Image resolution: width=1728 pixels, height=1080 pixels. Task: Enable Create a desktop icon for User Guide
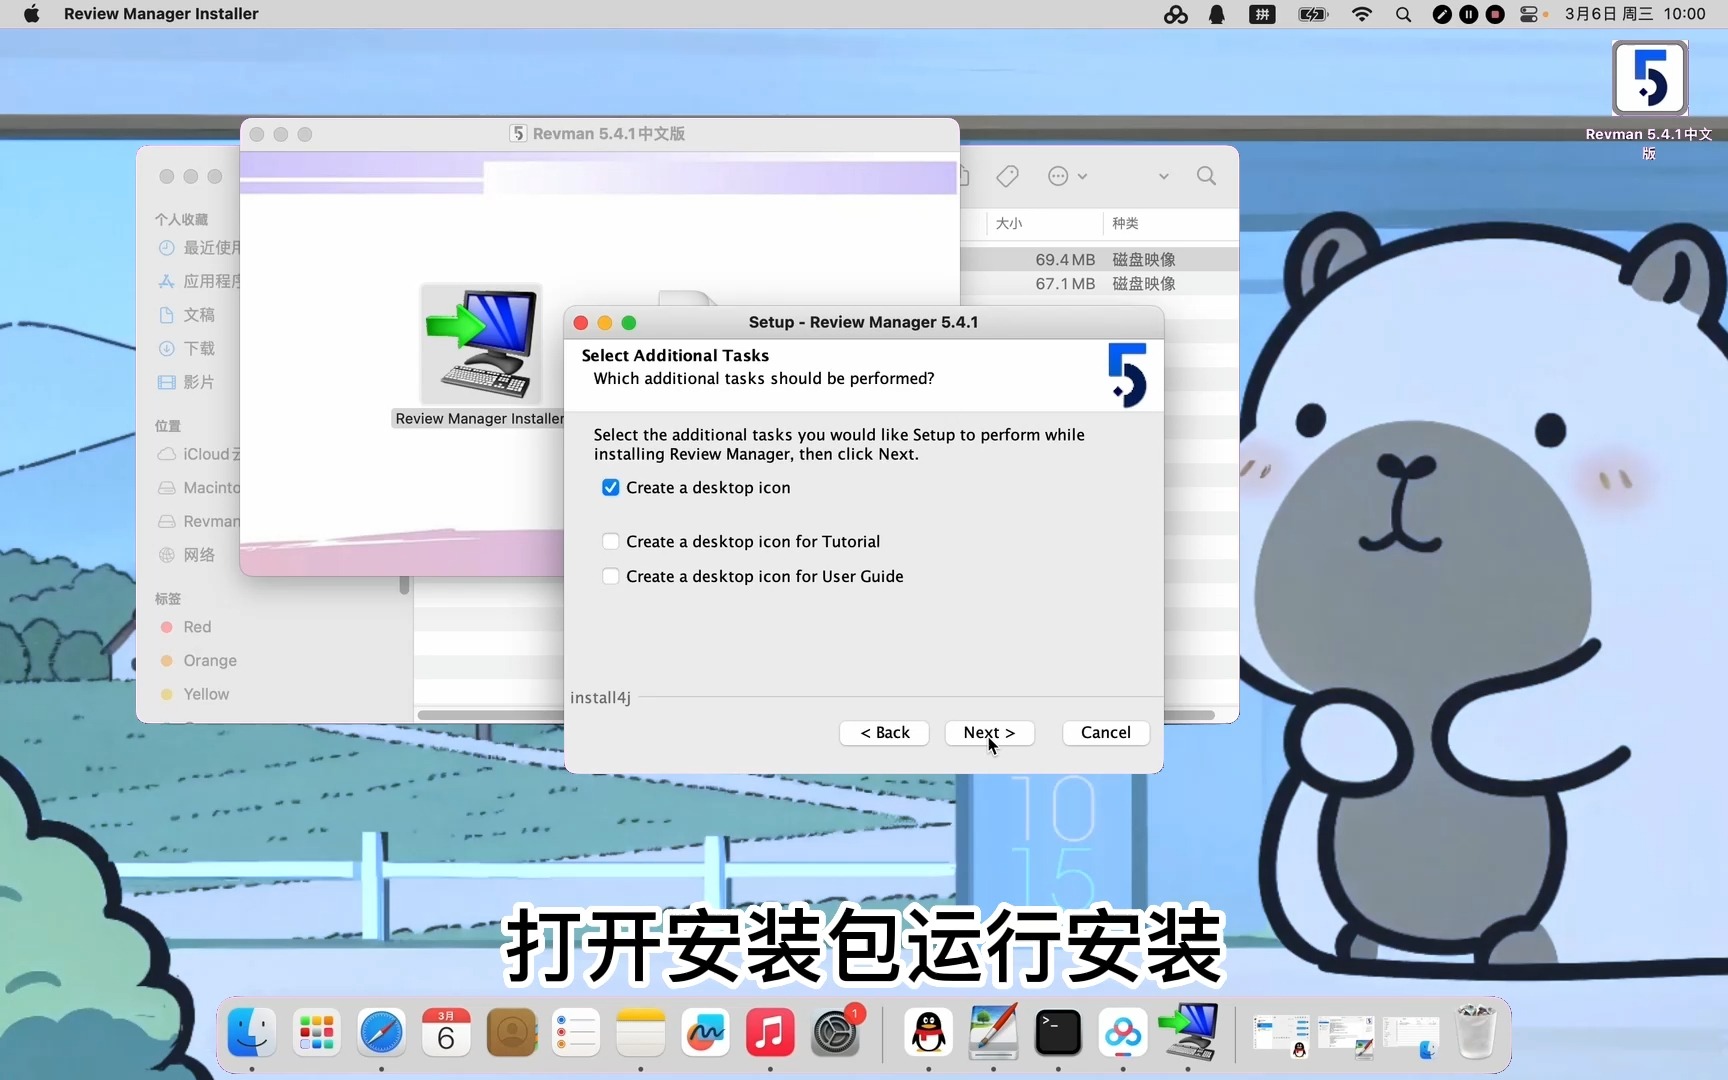tap(610, 576)
